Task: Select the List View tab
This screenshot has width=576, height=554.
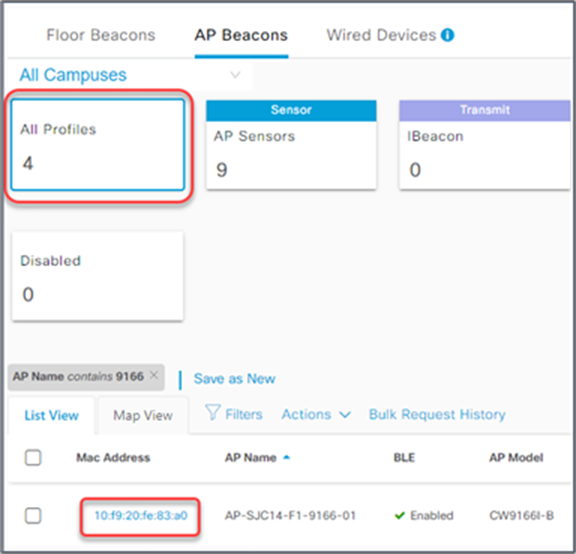Action: pos(51,416)
